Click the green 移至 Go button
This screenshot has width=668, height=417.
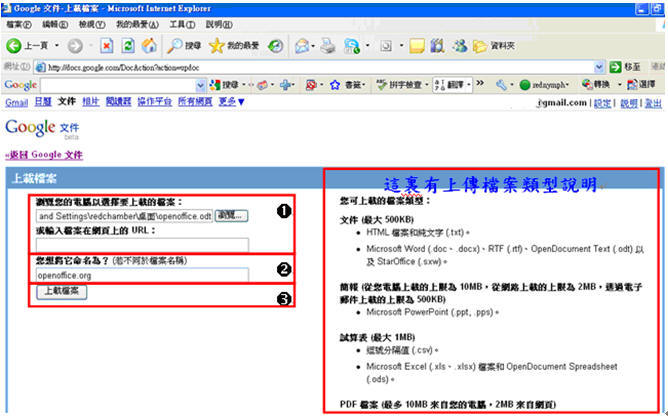[x=625, y=67]
